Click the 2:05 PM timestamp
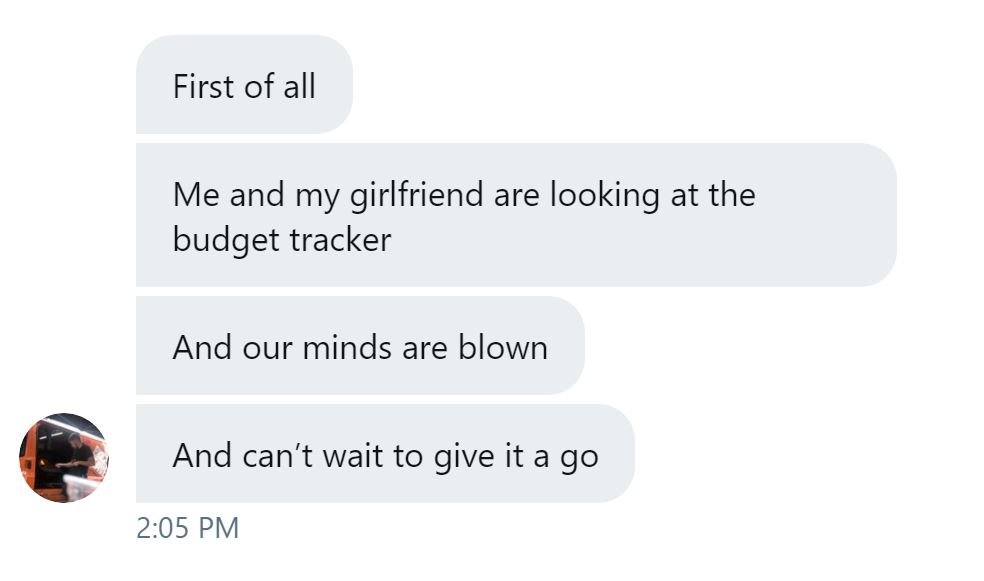This screenshot has width=984, height=581. coord(187,528)
